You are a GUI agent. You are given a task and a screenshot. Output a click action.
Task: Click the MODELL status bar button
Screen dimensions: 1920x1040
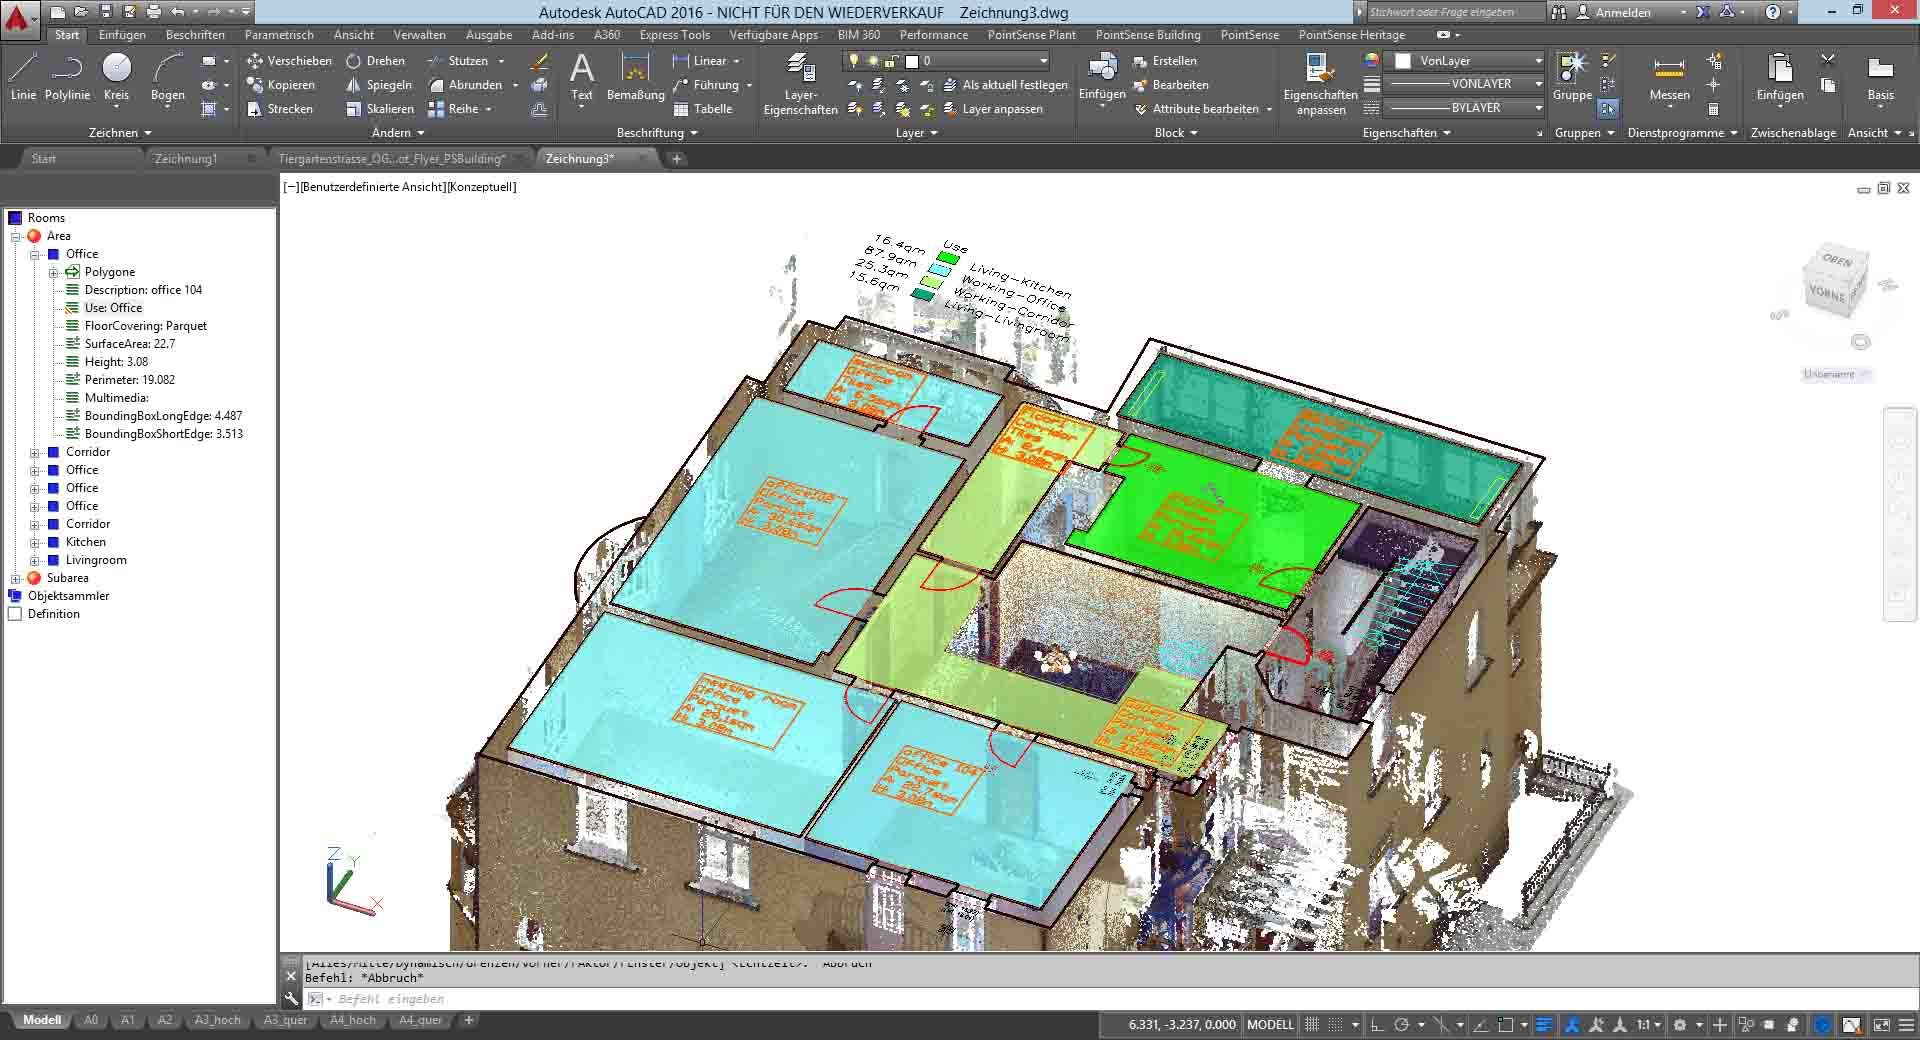pos(1271,1025)
